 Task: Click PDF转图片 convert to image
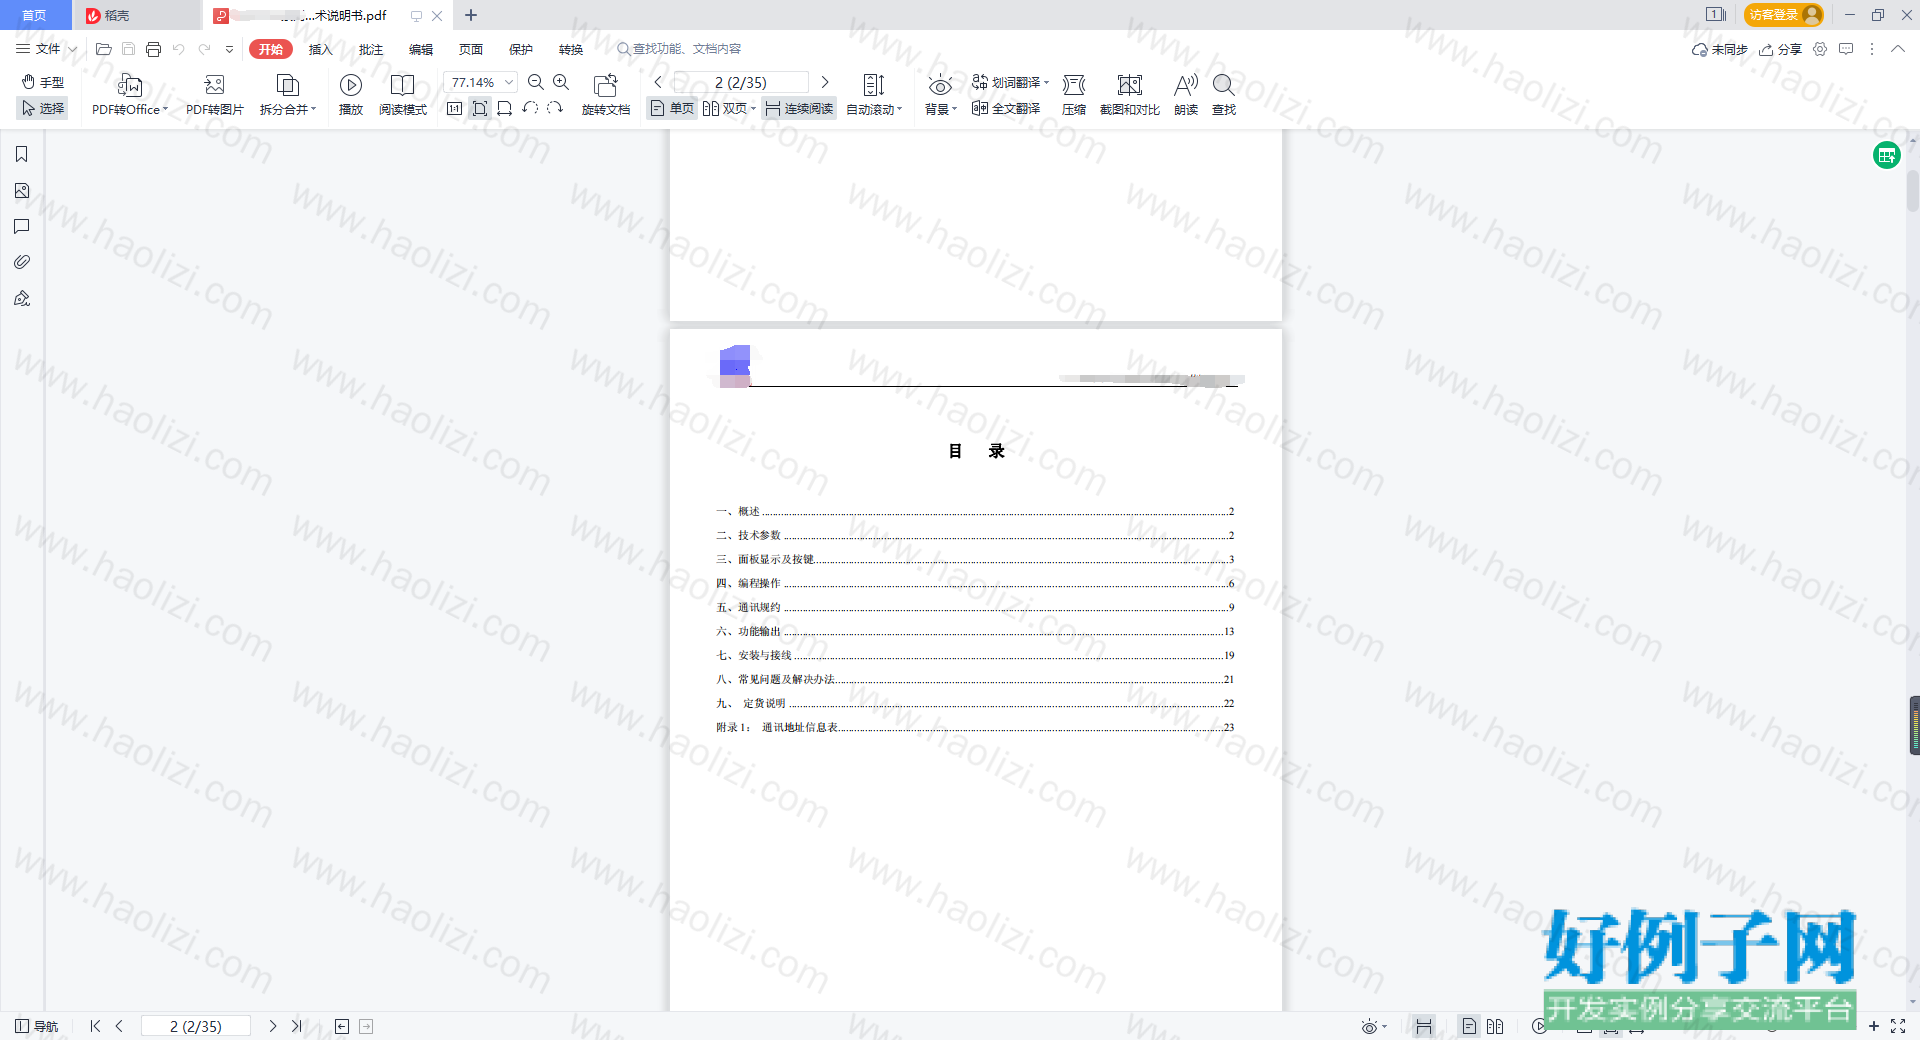(x=214, y=95)
